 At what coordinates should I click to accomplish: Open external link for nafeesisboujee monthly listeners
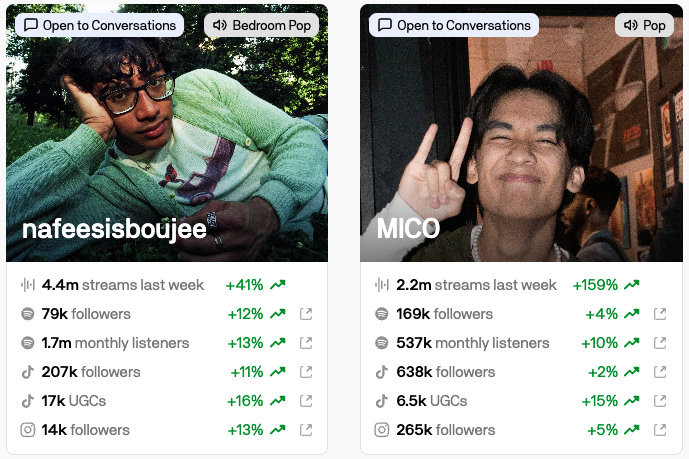click(x=306, y=343)
